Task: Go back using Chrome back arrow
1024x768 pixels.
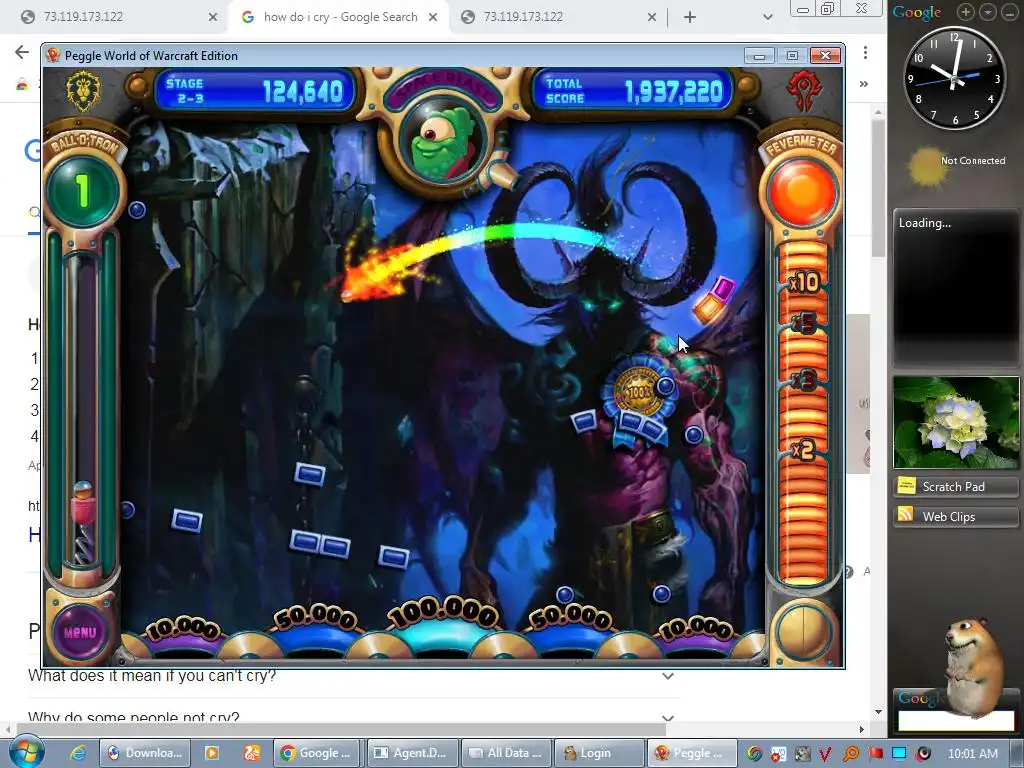Action: [x=22, y=52]
